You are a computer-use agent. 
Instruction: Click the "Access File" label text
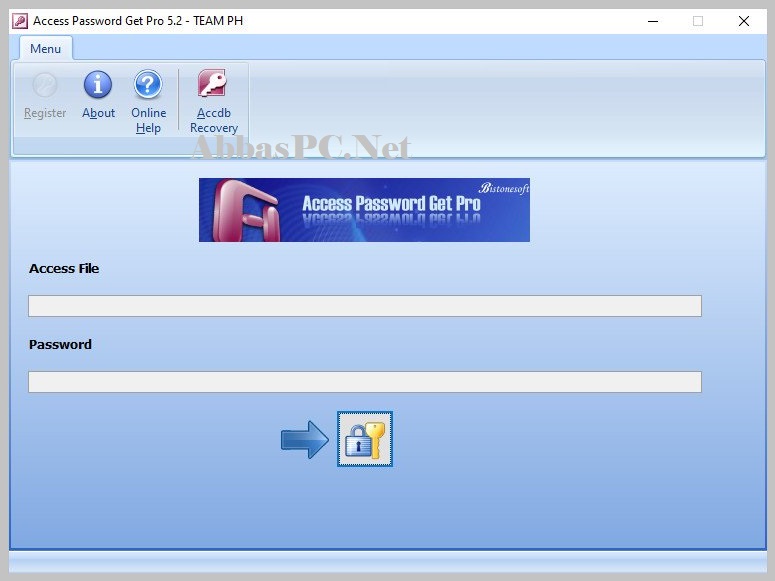point(64,268)
